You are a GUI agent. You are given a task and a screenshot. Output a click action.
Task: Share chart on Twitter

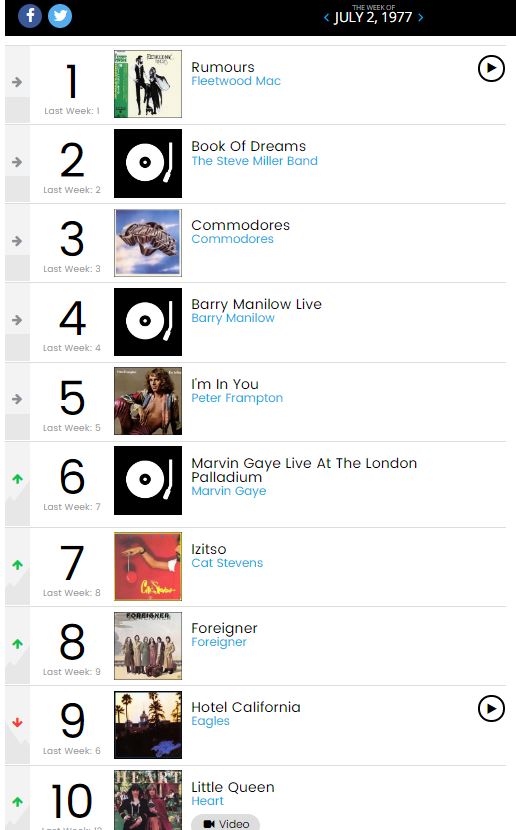[60, 15]
